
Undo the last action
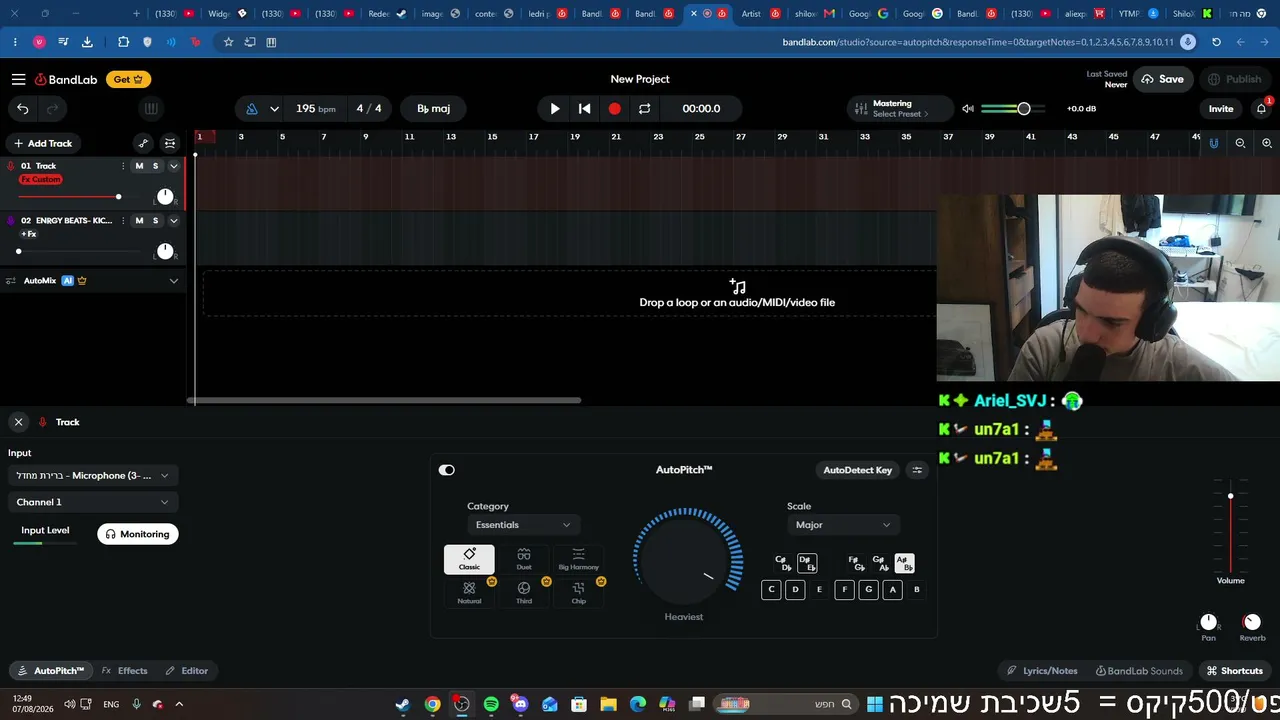point(23,109)
